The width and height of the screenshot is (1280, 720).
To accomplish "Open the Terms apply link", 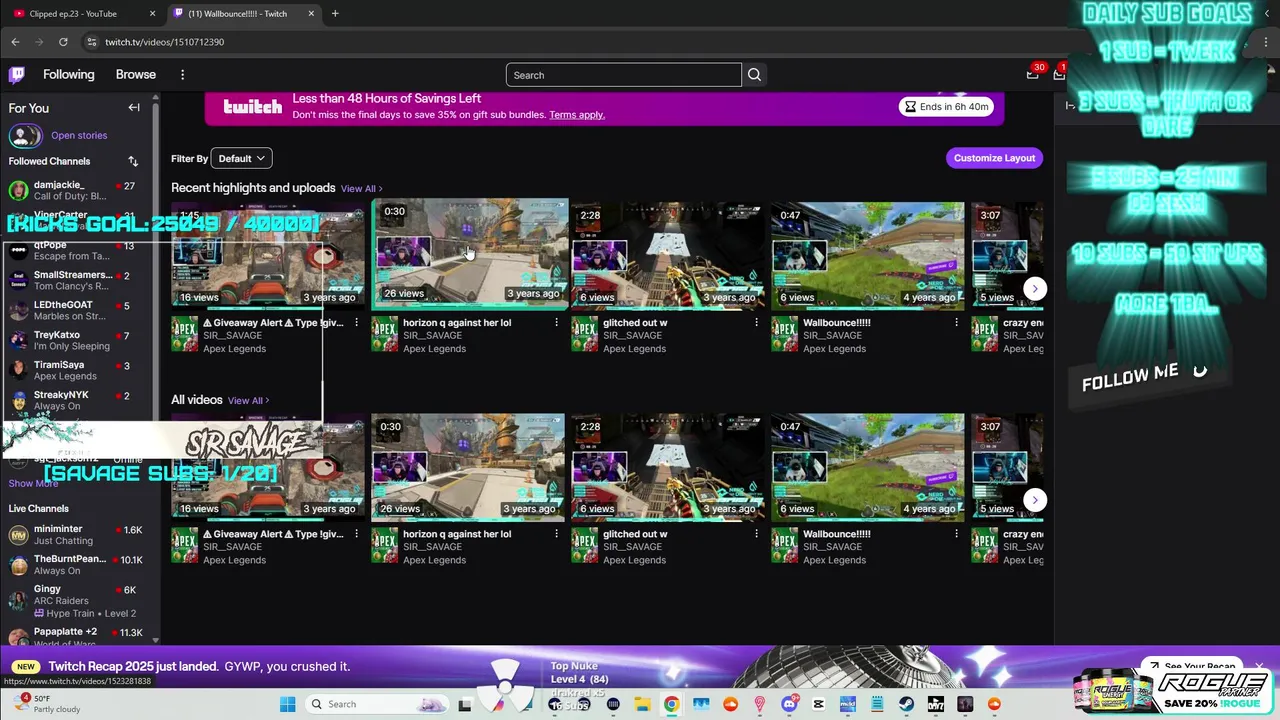I will 577,115.
